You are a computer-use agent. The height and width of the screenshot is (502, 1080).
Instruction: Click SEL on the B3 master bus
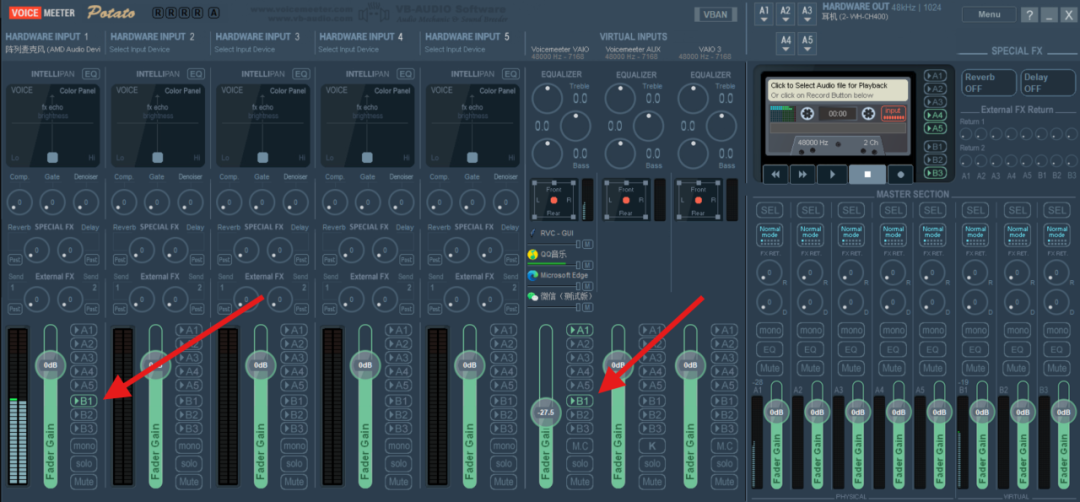pyautogui.click(x=1057, y=210)
